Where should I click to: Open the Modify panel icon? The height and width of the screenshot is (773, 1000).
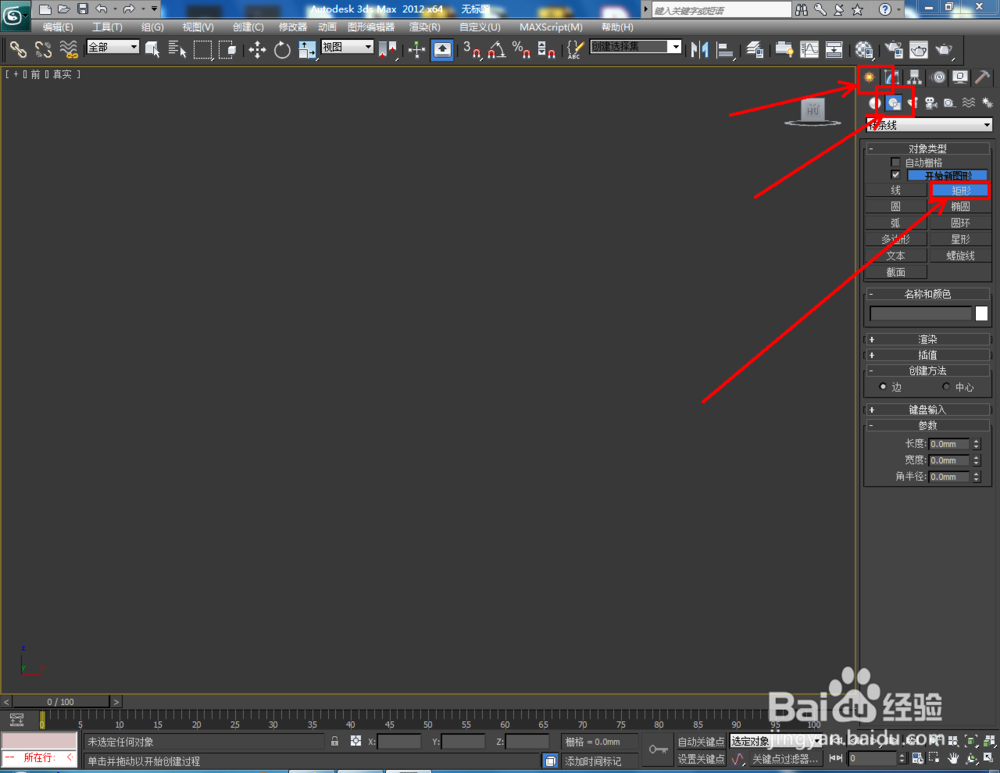pyautogui.click(x=890, y=77)
